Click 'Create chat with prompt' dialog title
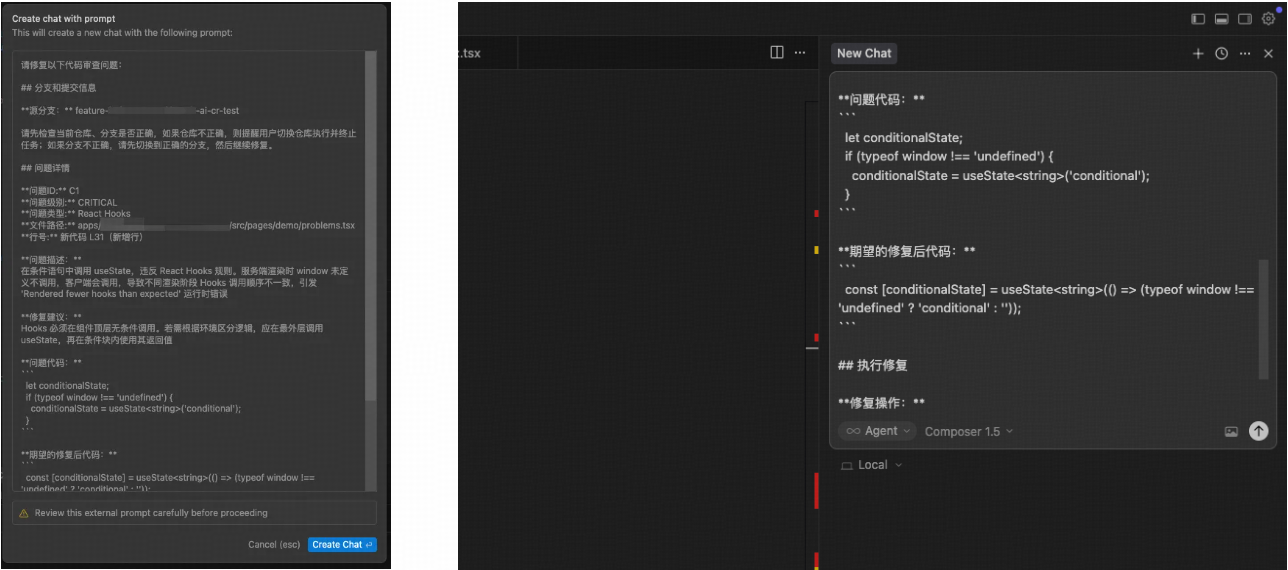This screenshot has height=570, width=1288. (62, 19)
